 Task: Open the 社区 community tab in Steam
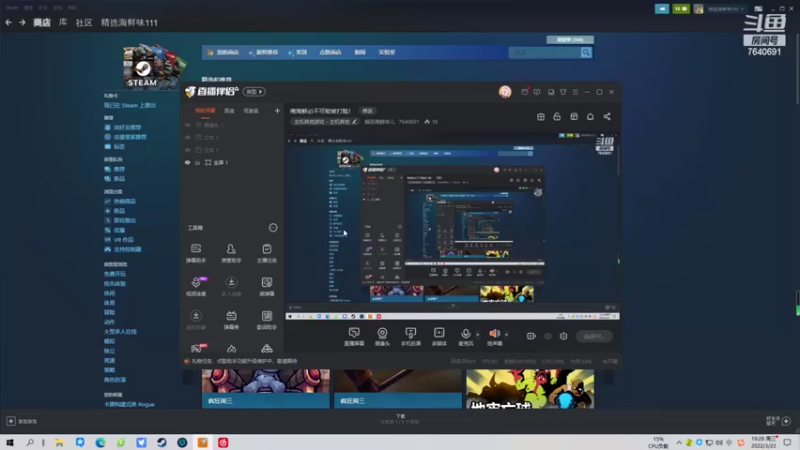coord(84,22)
